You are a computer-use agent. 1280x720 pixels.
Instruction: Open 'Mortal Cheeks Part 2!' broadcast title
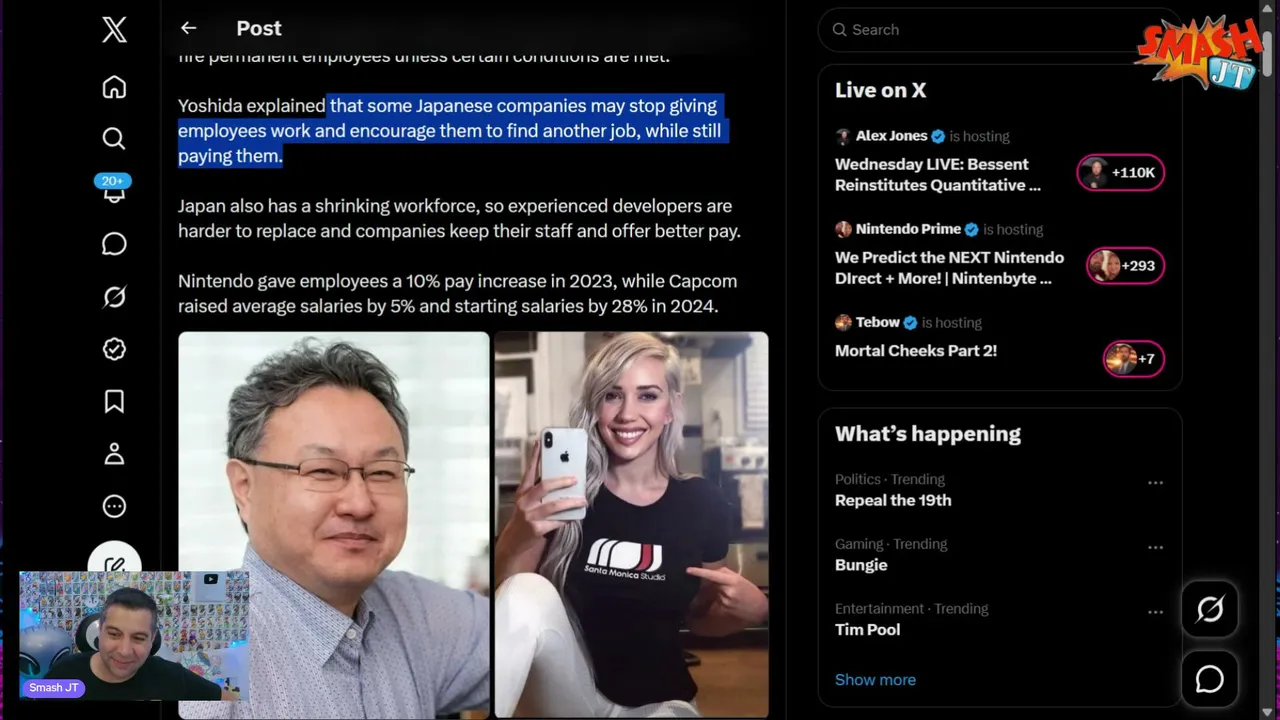click(x=916, y=351)
